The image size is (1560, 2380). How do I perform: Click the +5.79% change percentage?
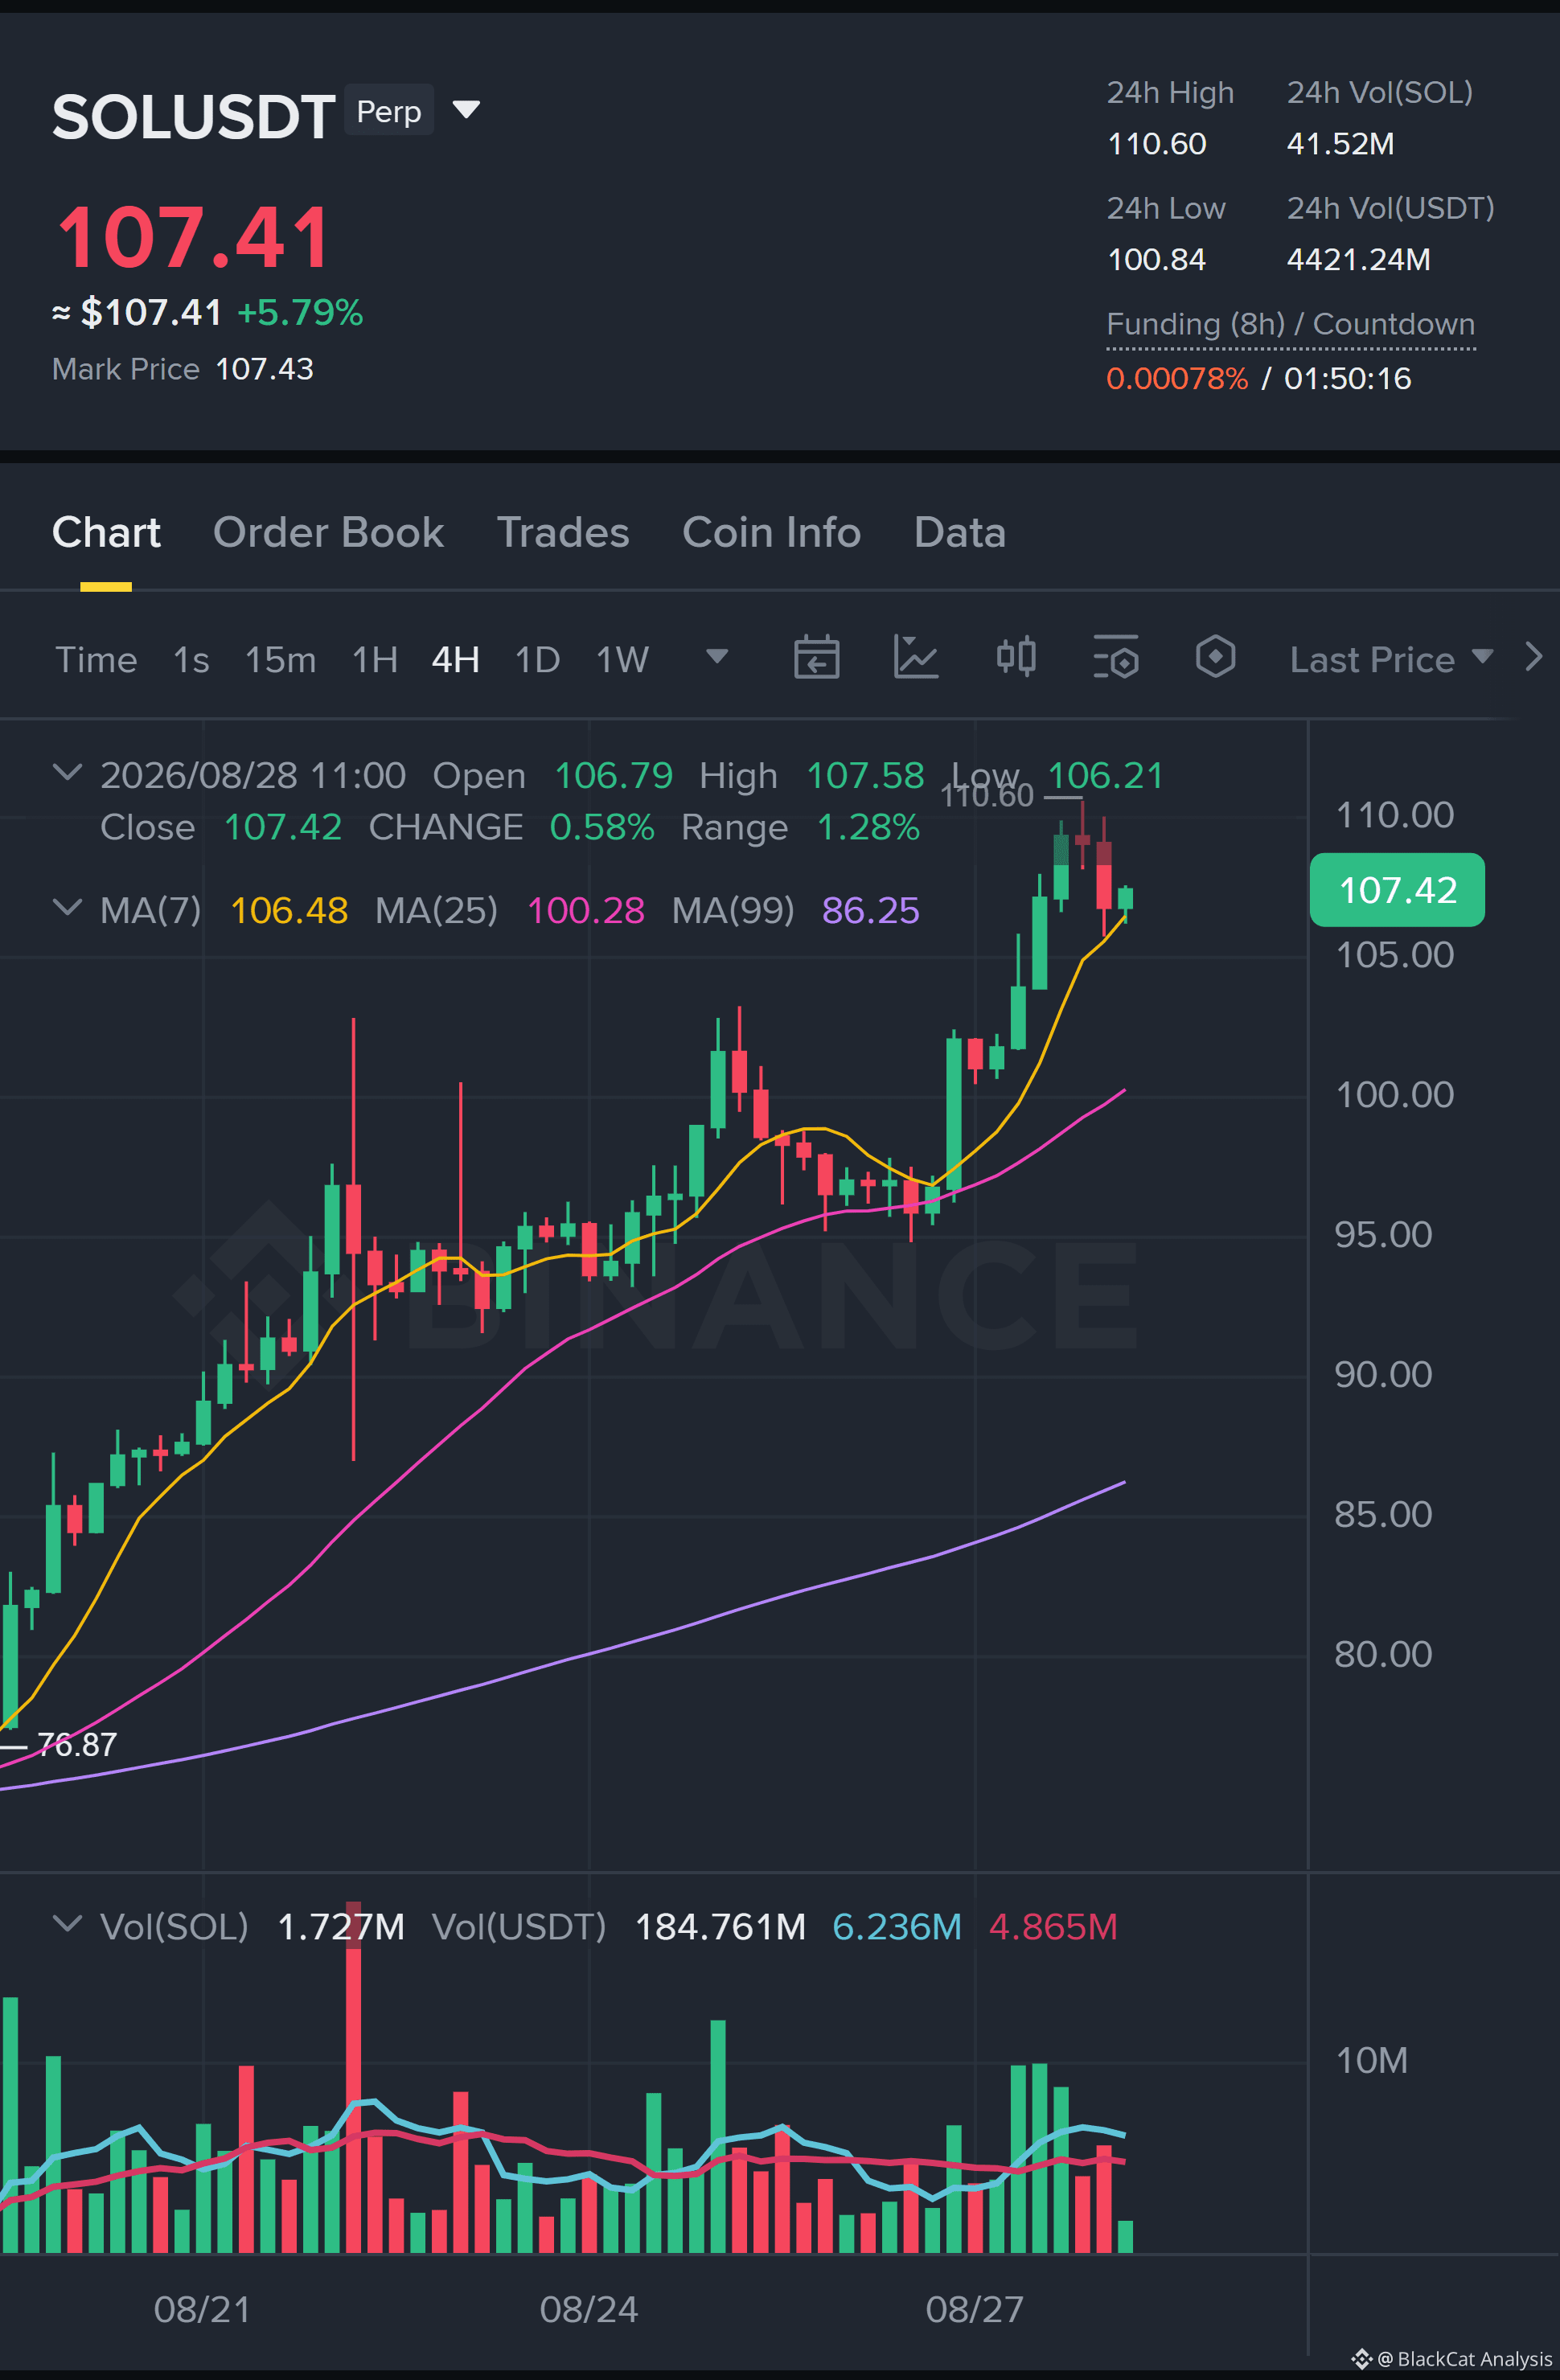300,313
